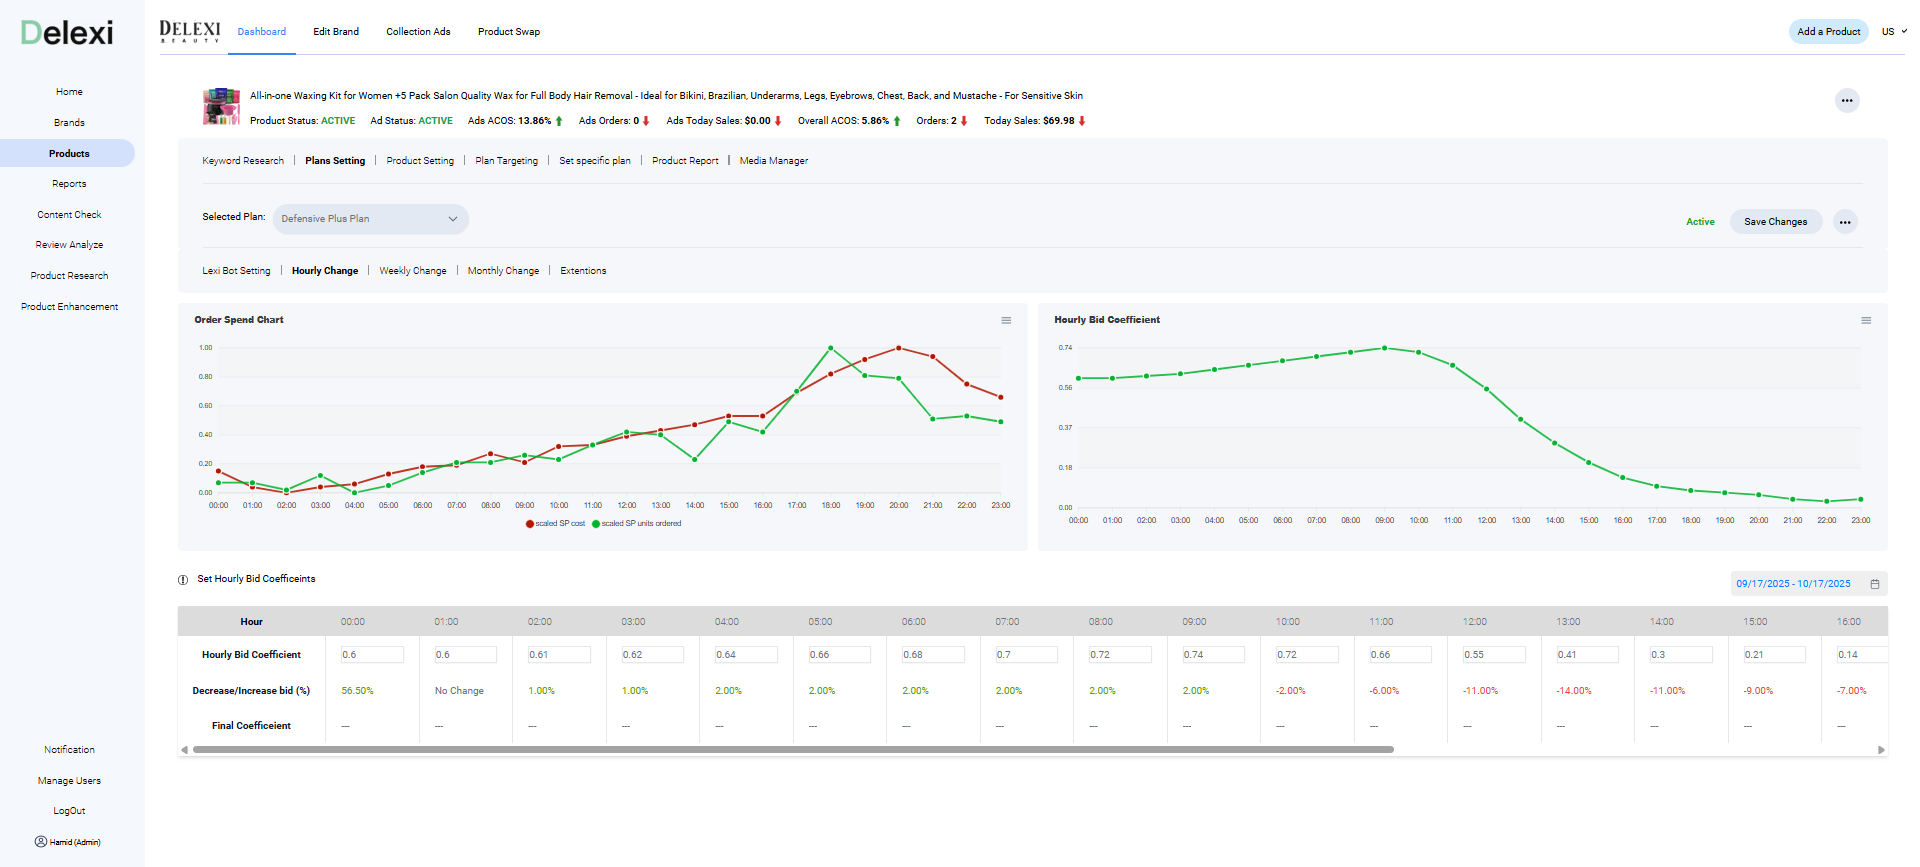Open the plan three-dot menu beside Save Changes

click(1844, 222)
